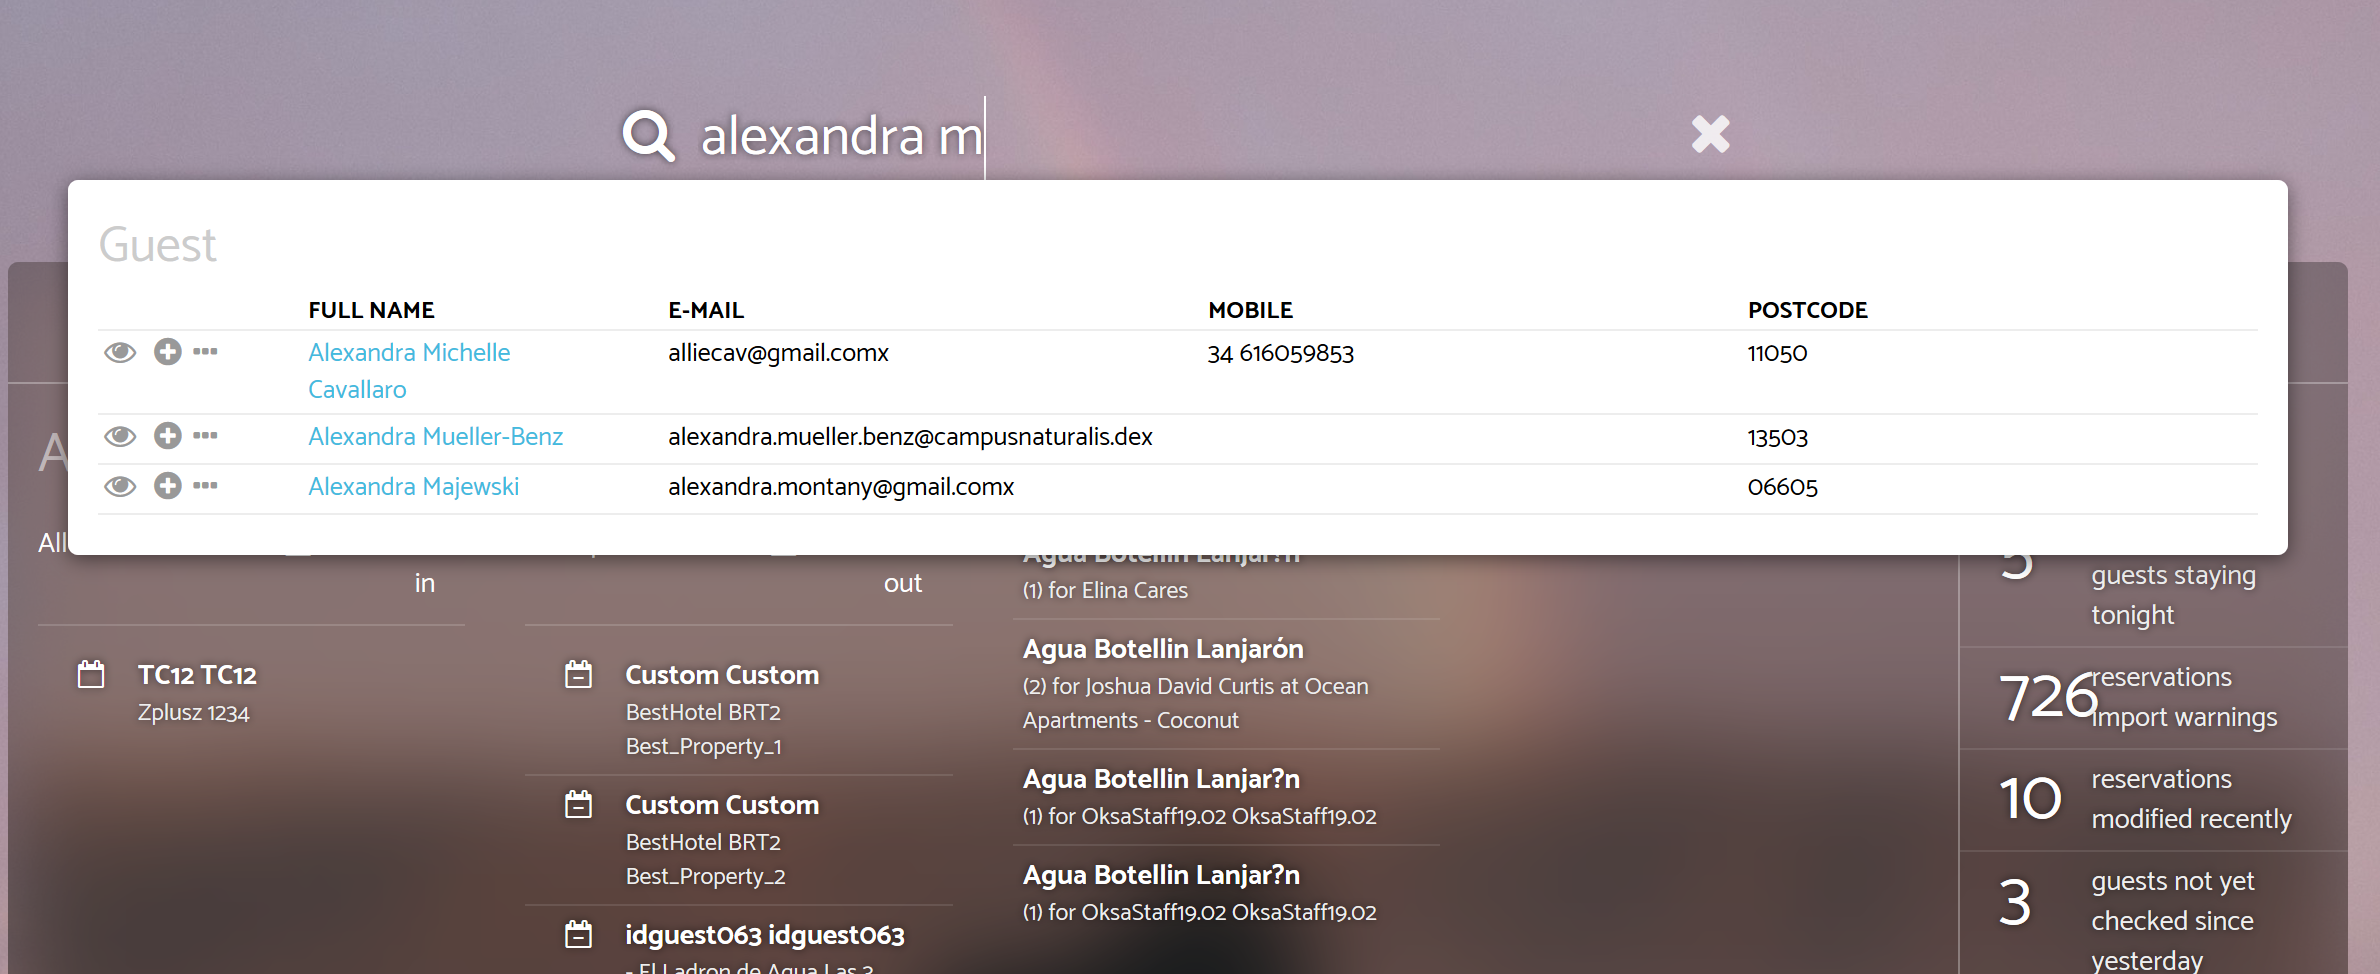
Task: Click calendar icon beside Best_Property_2 Custom Custom
Action: click(x=578, y=804)
